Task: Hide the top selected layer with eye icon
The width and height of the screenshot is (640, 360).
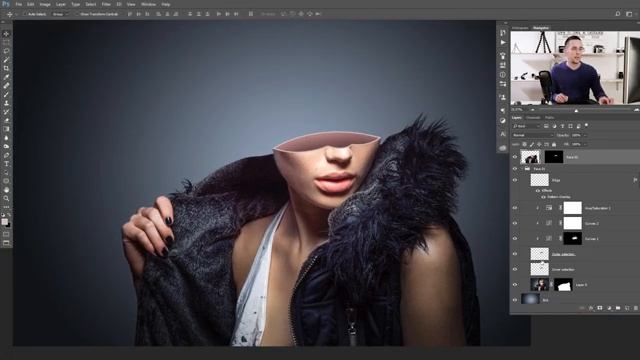Action: [515, 157]
